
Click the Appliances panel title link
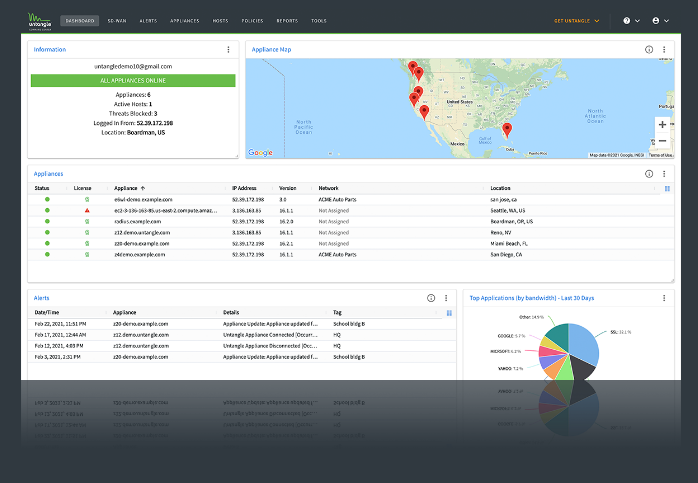(49, 174)
